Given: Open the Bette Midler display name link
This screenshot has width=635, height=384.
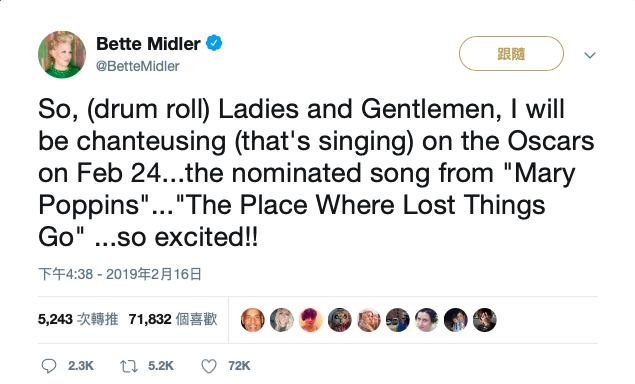Looking at the screenshot, I should click(148, 44).
